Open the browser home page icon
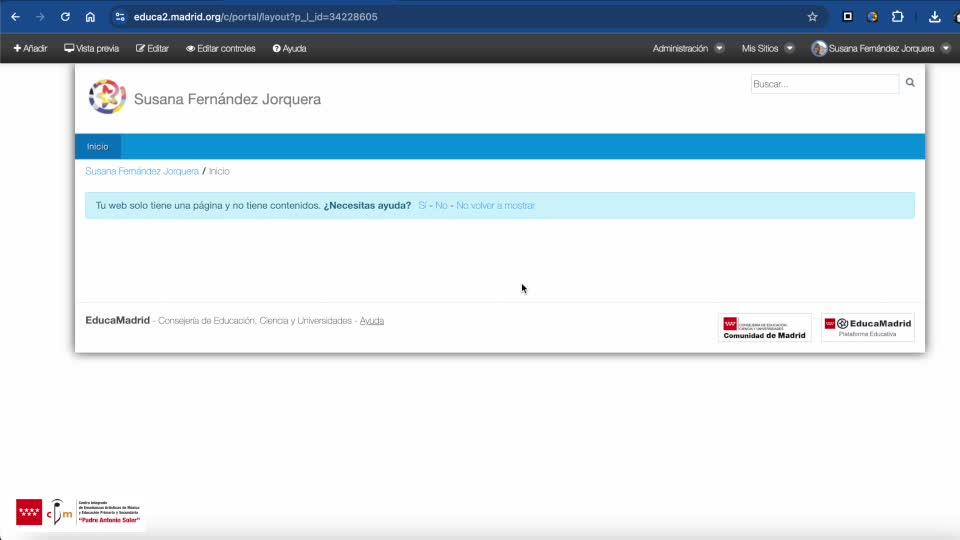This screenshot has height=540, width=960. [x=90, y=17]
